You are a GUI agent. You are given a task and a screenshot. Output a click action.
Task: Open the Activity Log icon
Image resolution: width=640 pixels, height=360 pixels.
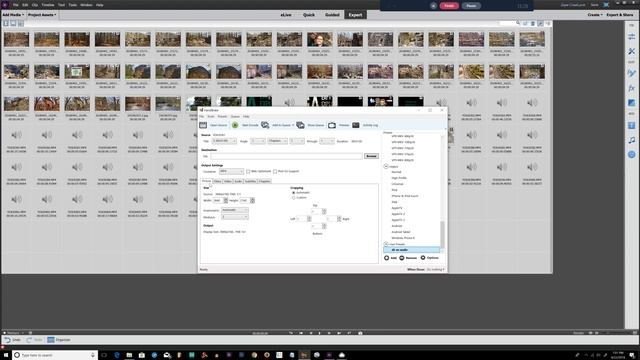tap(356, 125)
